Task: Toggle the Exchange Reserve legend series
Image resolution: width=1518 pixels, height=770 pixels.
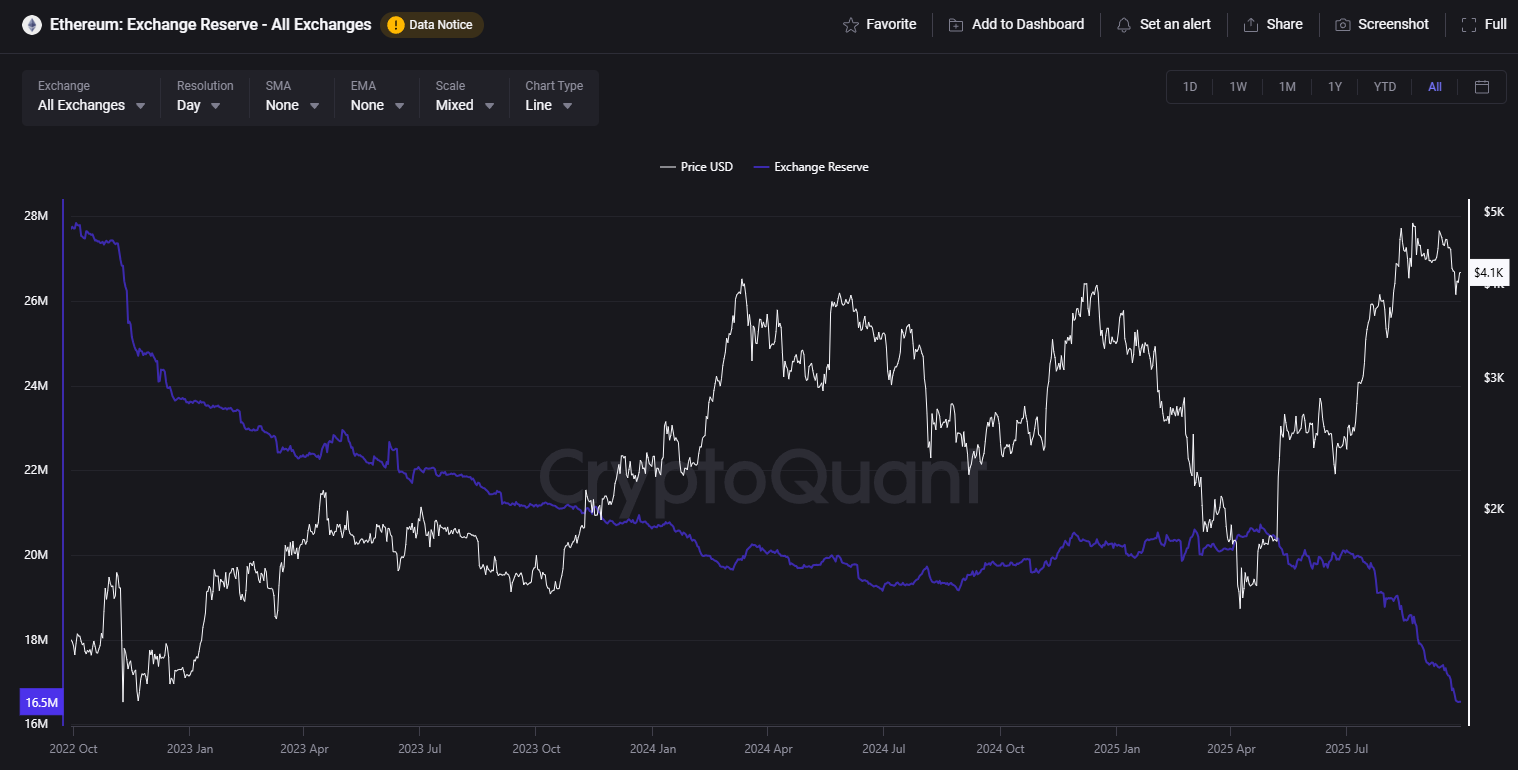Action: [811, 167]
